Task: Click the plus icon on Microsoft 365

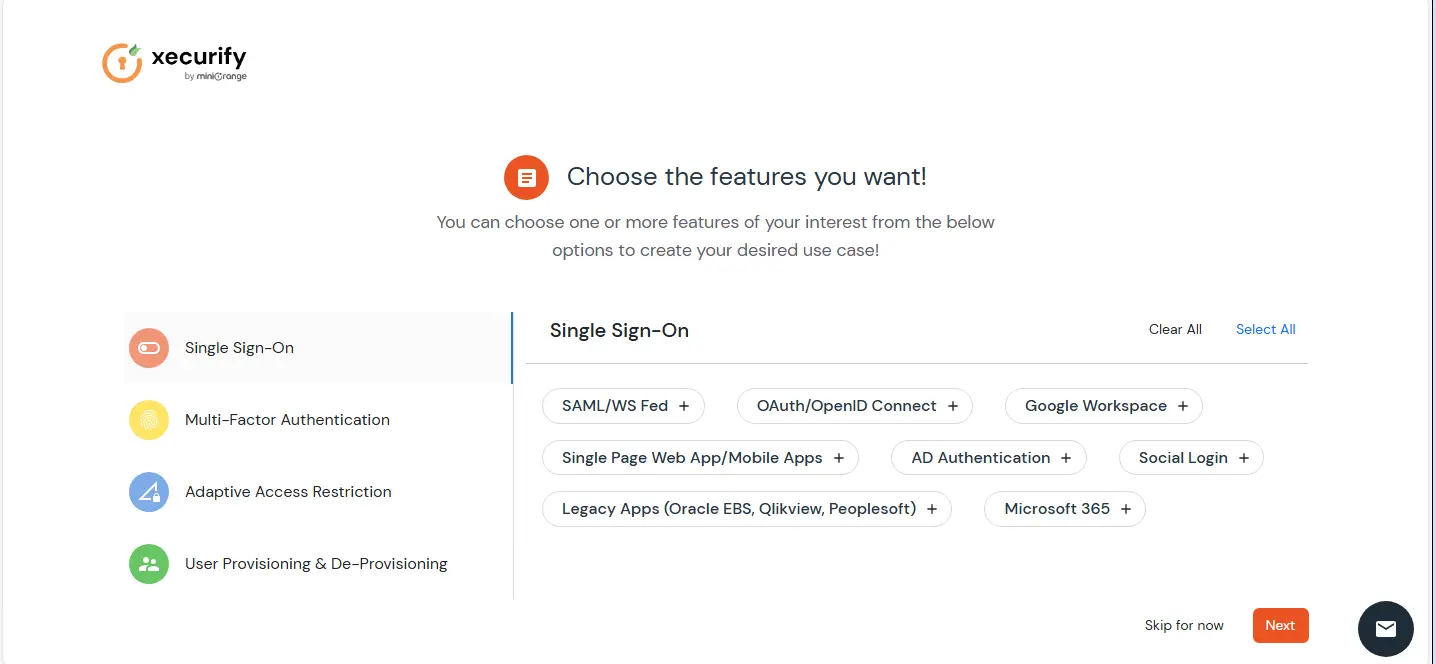Action: [1126, 508]
